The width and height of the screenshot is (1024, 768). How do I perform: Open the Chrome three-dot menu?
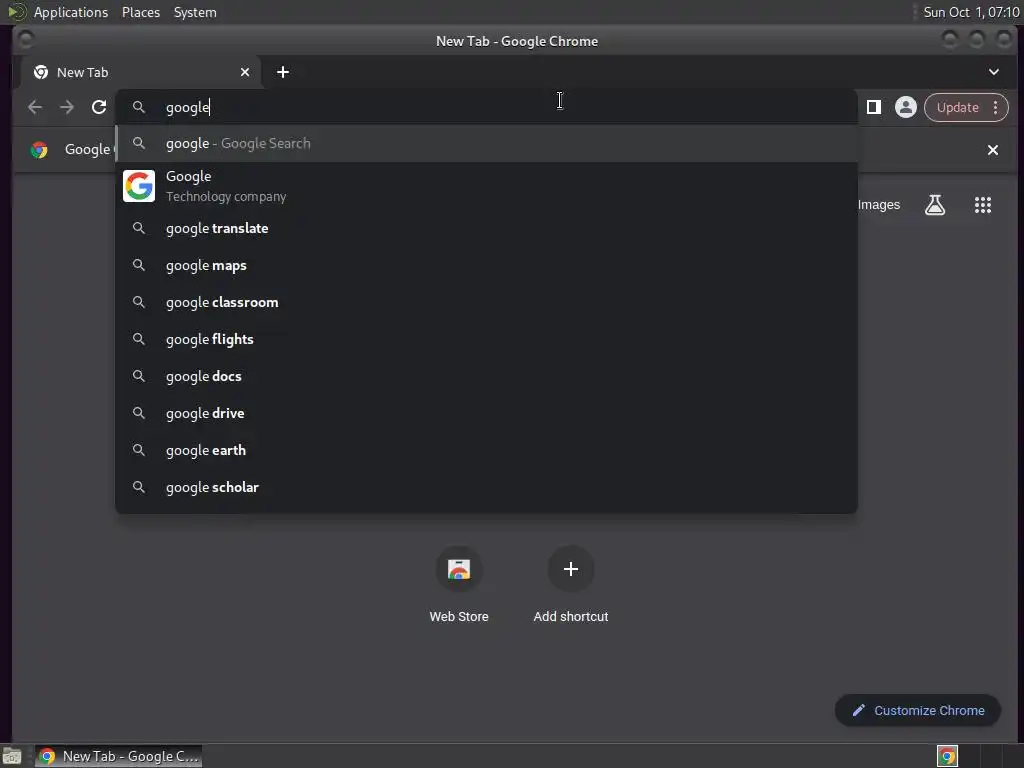[x=995, y=107]
